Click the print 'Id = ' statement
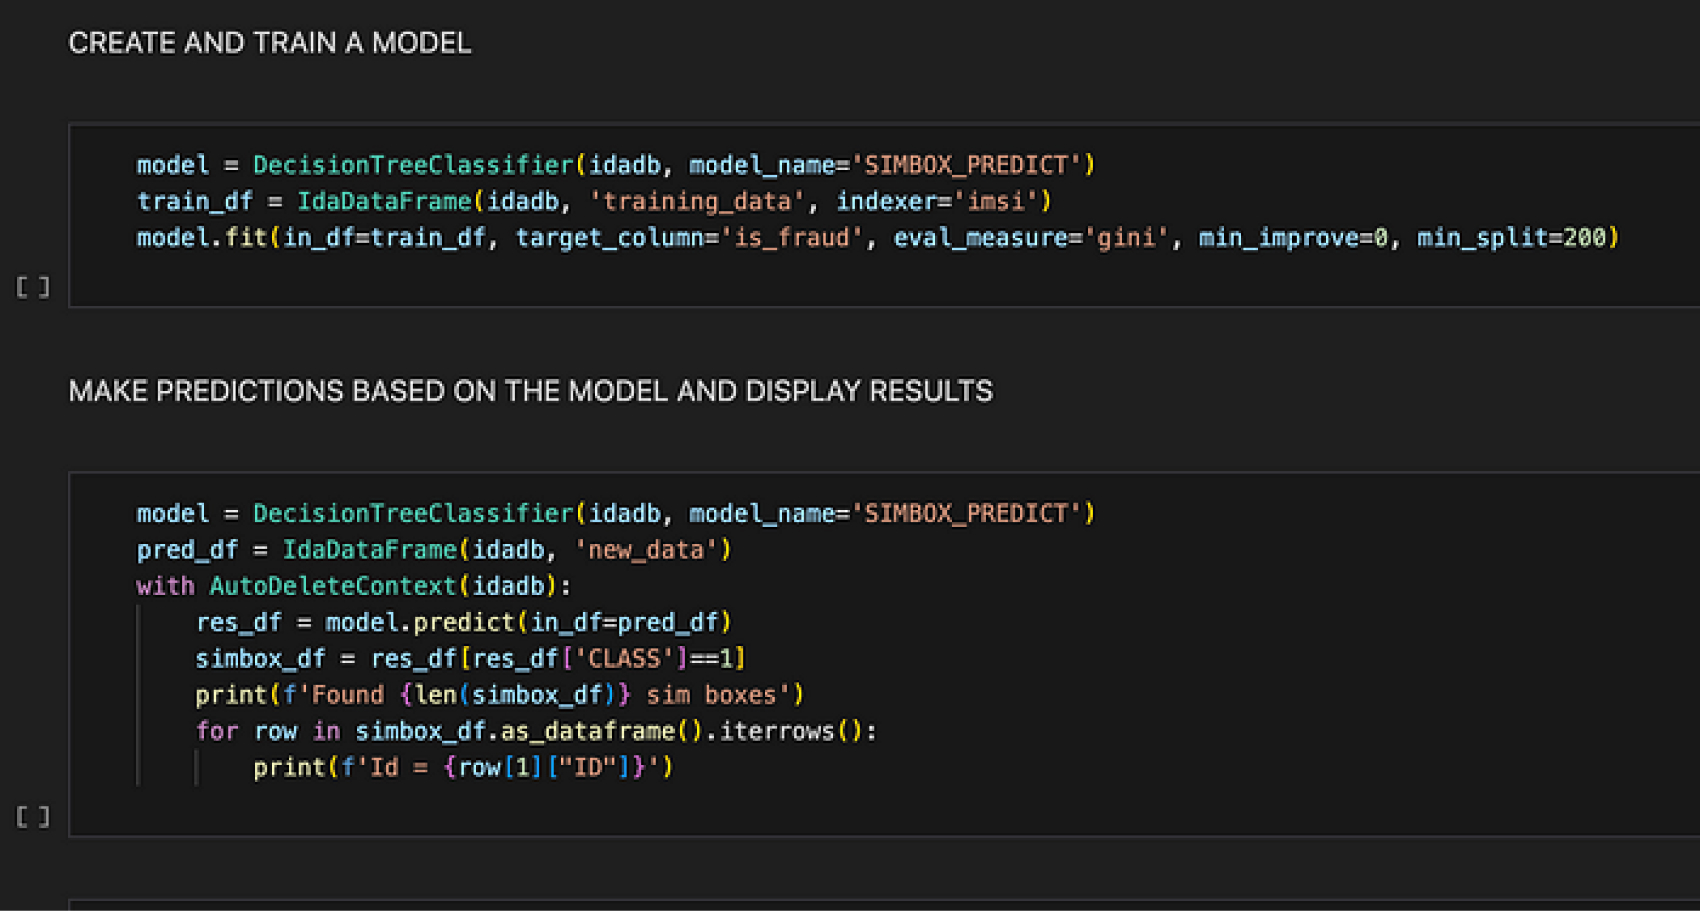Screen dimensions: 1700x911 coord(462,768)
